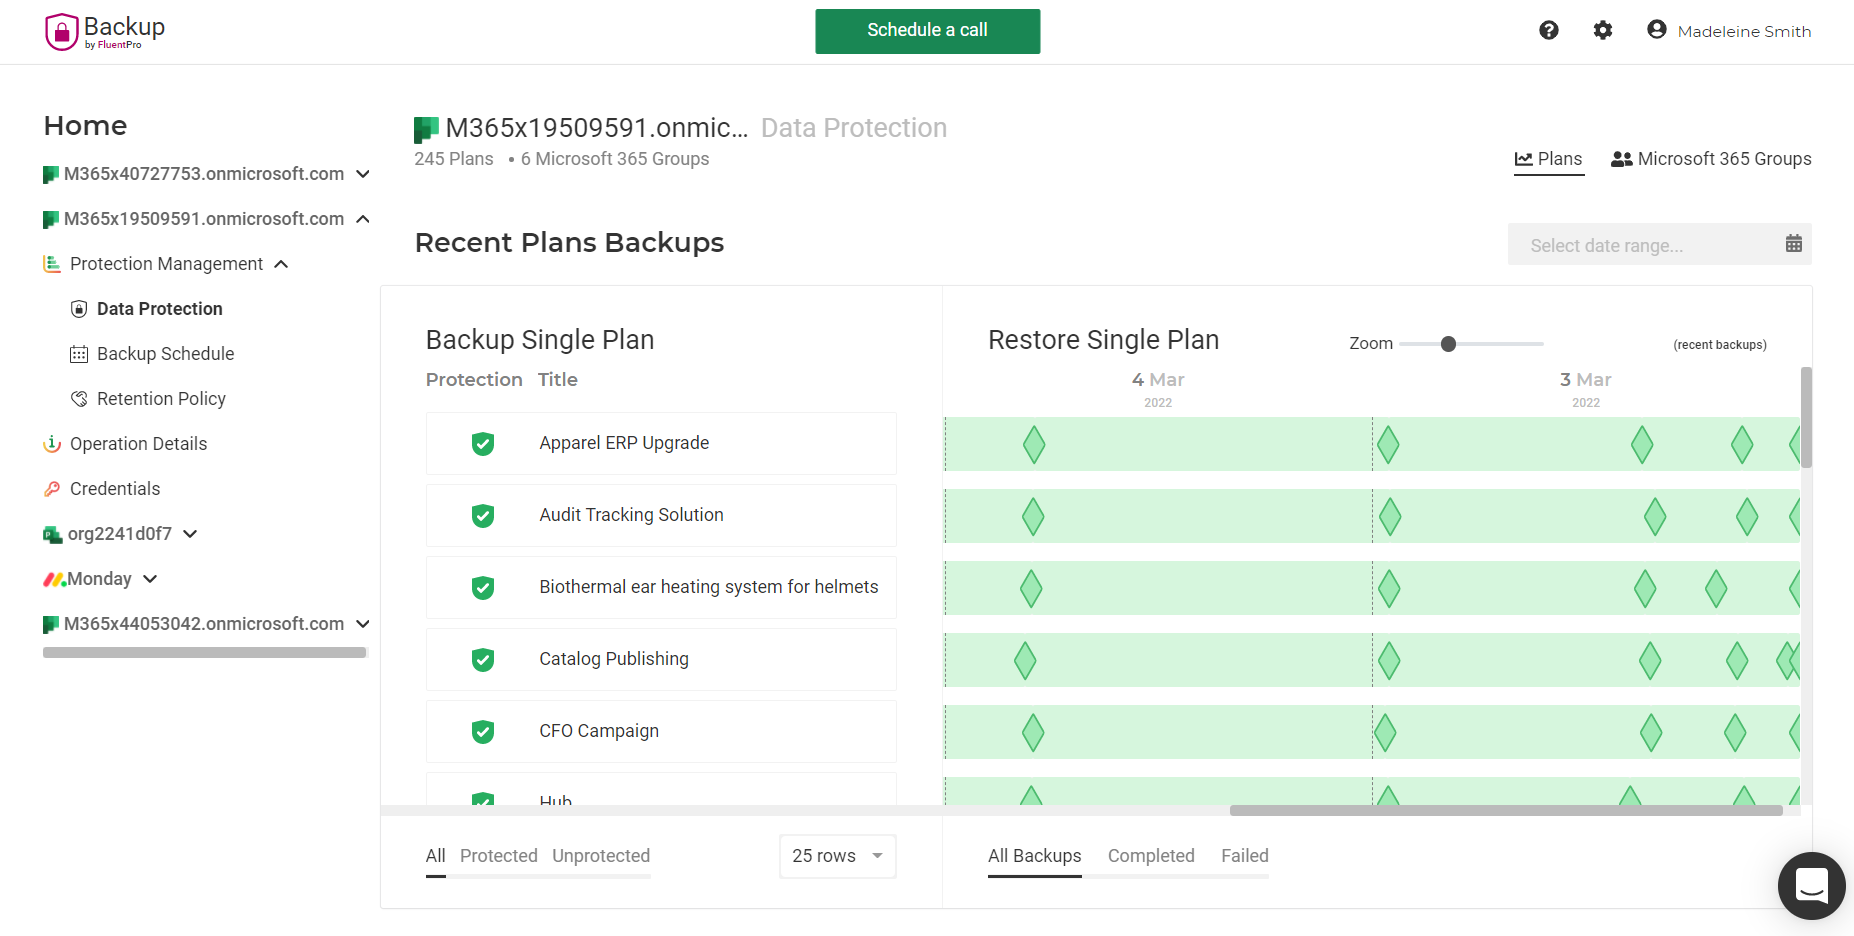The height and width of the screenshot is (936, 1854).
Task: Toggle protection shield for Apparel ERP Upgrade
Action: click(x=483, y=443)
